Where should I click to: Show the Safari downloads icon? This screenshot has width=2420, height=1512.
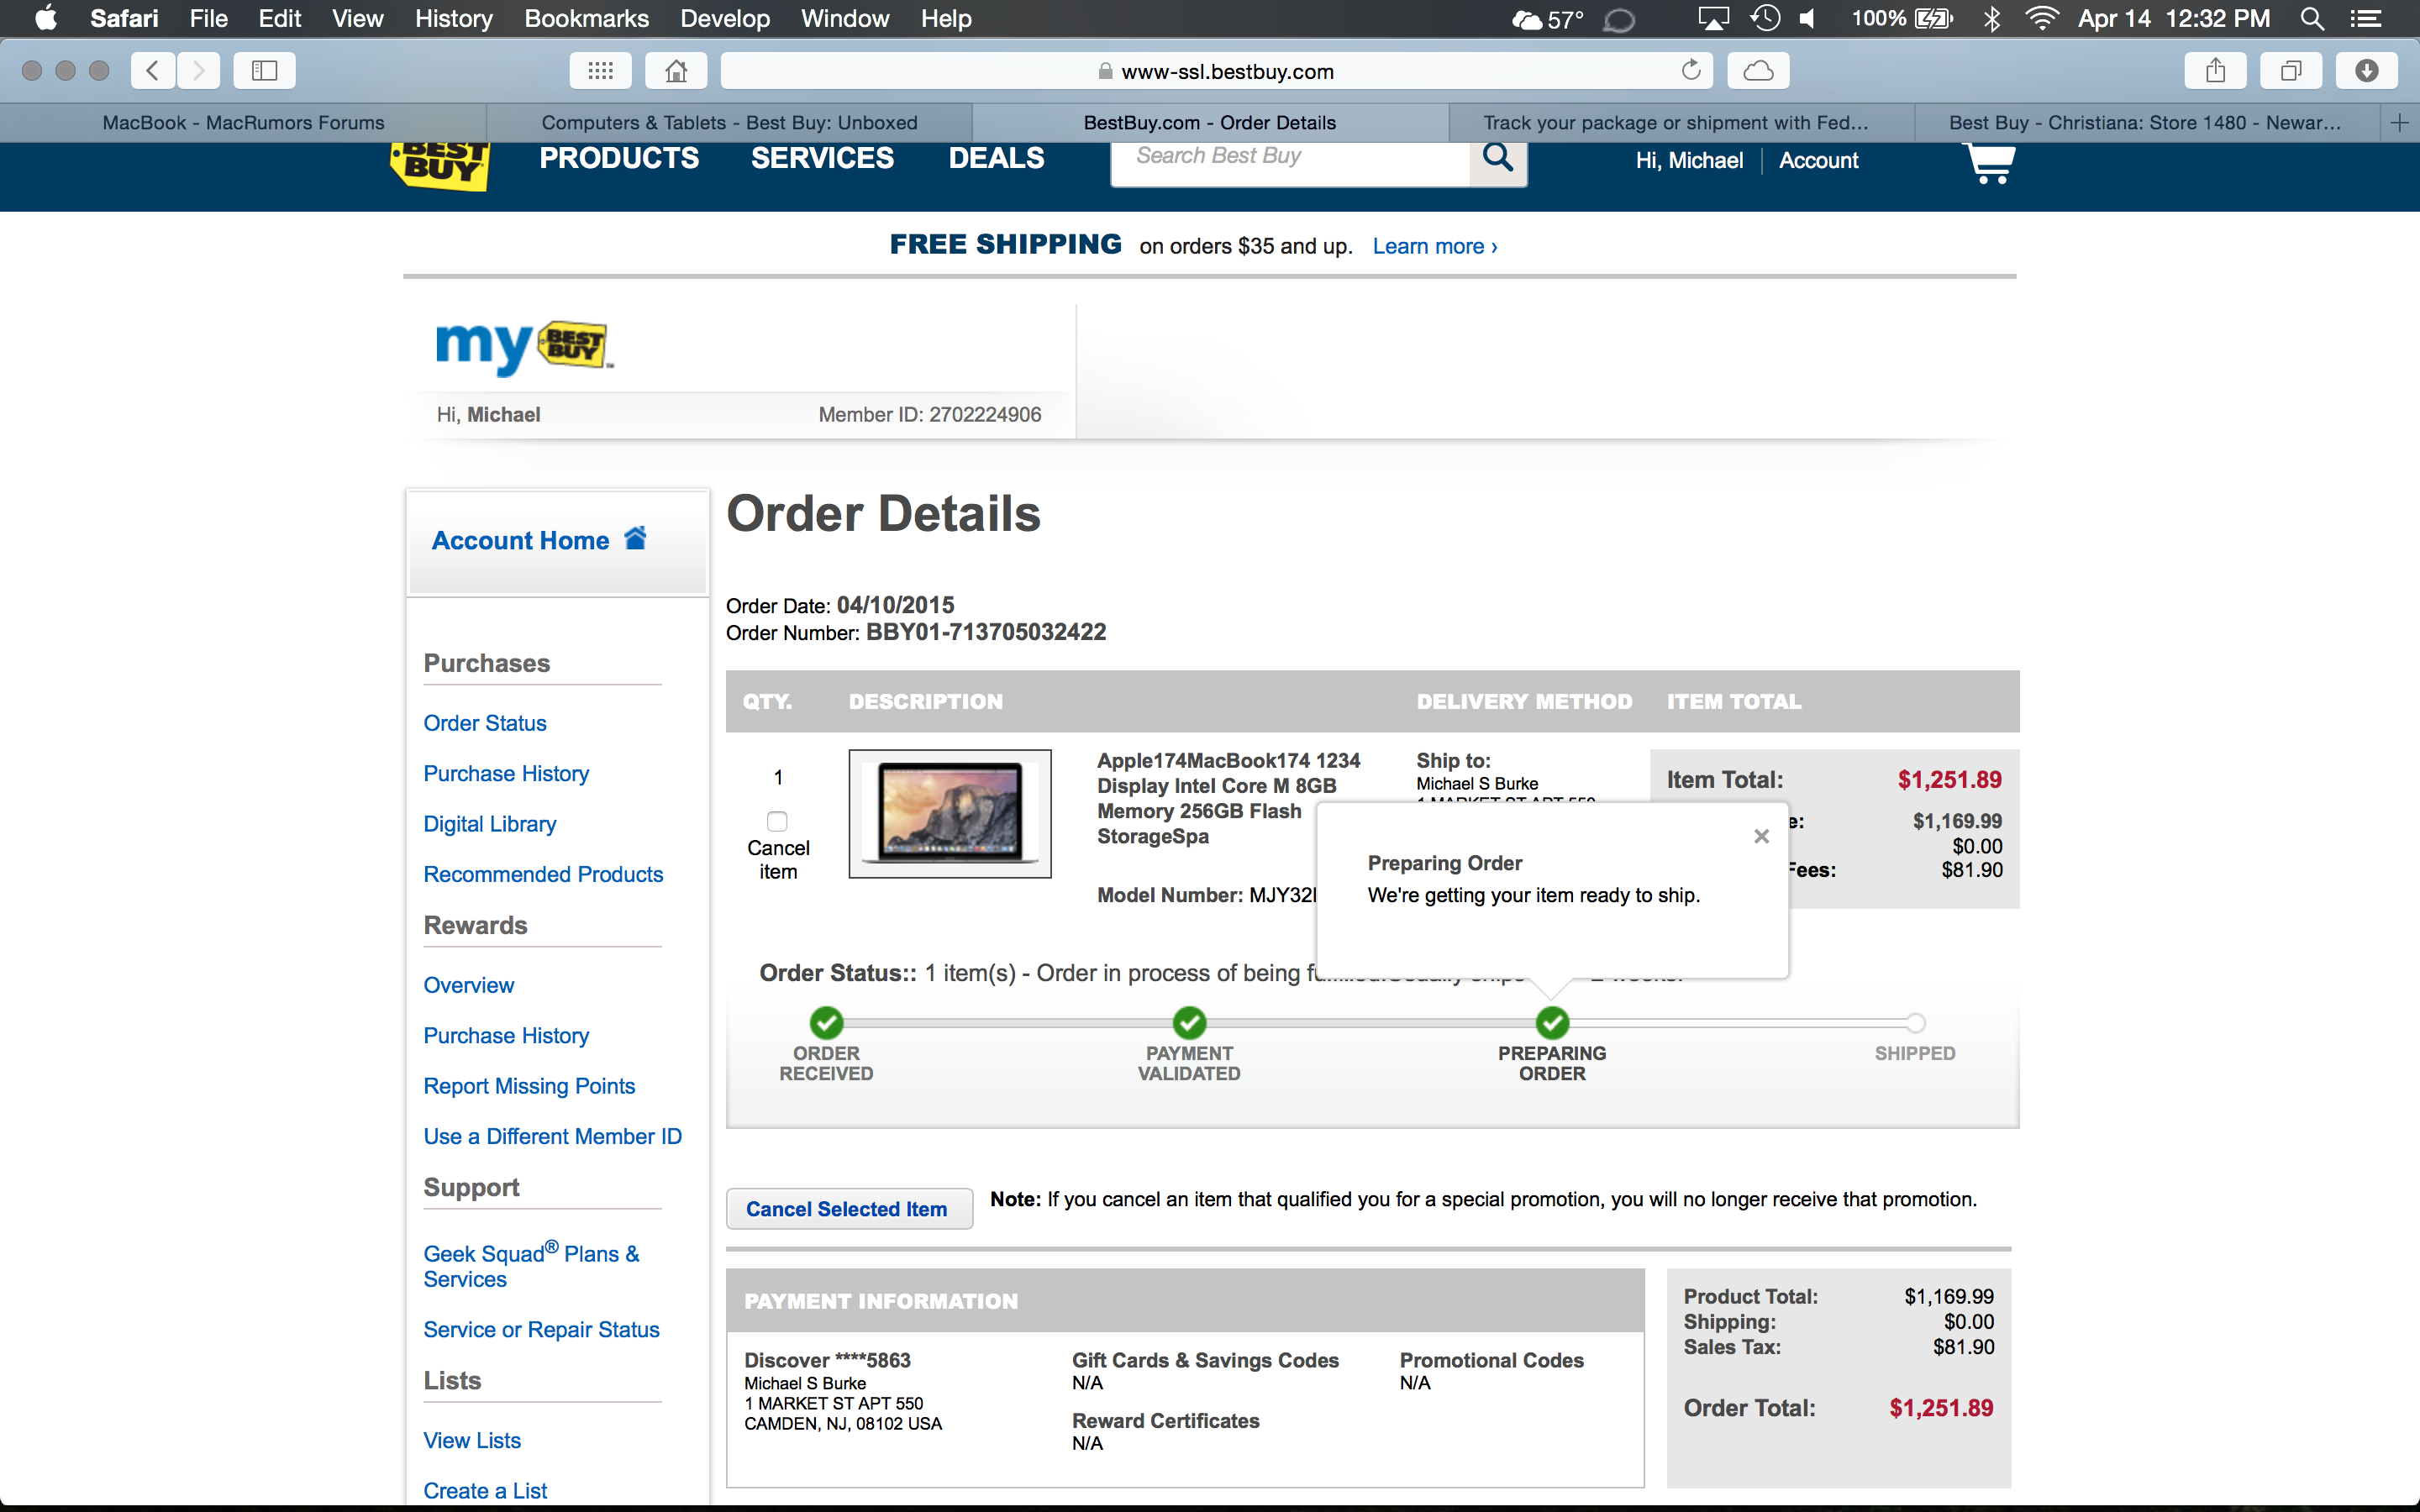click(2366, 70)
